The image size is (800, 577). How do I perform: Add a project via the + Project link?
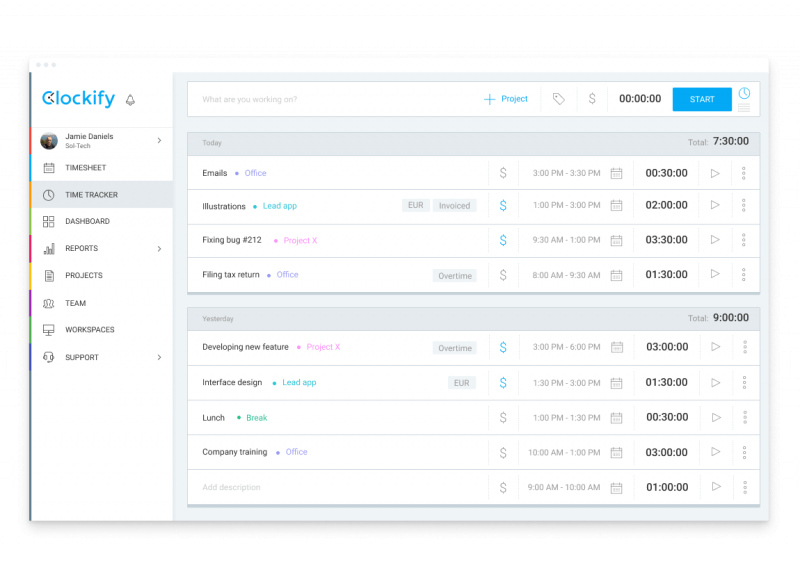coord(506,99)
